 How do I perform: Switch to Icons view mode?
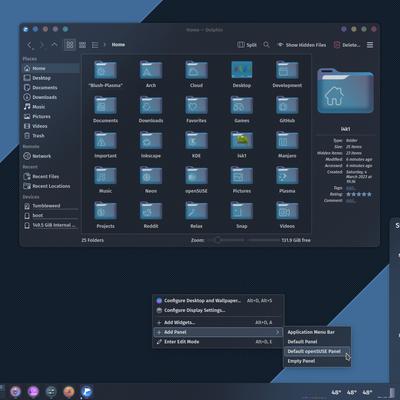(70, 45)
